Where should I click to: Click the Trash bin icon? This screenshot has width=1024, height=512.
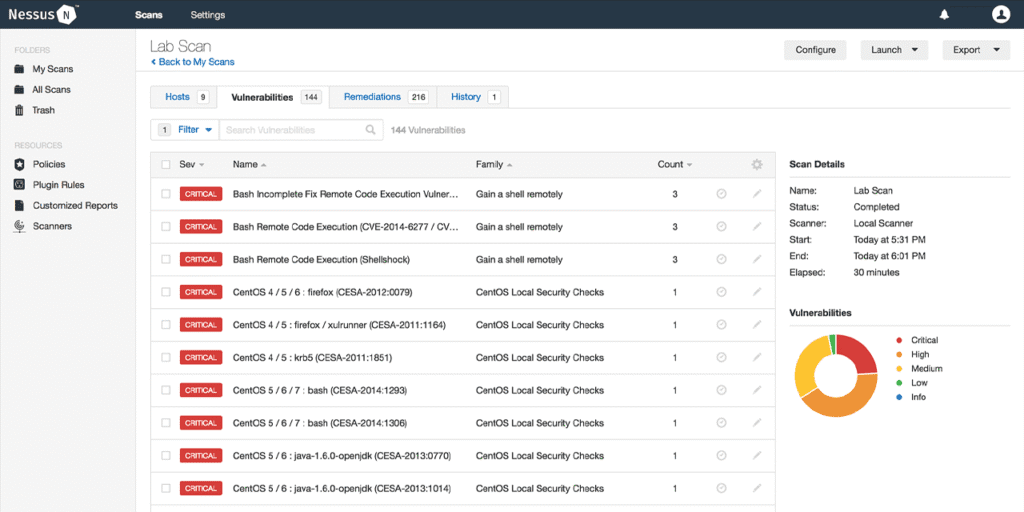pyautogui.click(x=20, y=110)
